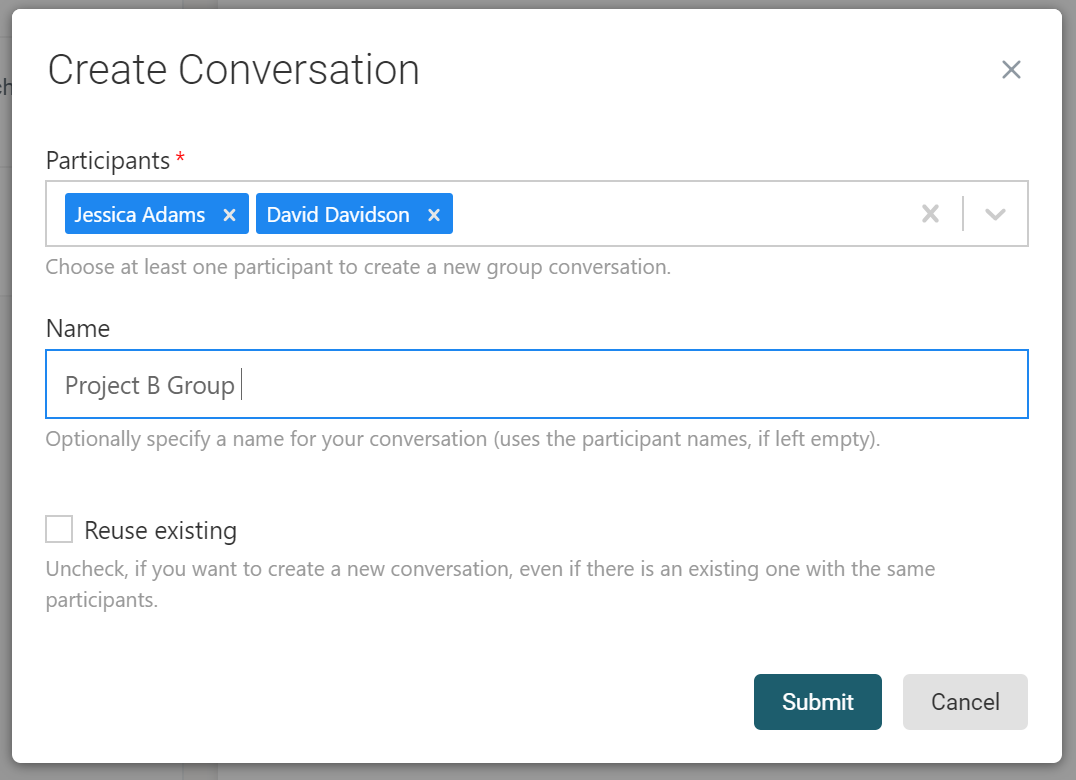Focus the Name field containing Project B Group
Screen dimensions: 1076x780
tap(600, 384)
